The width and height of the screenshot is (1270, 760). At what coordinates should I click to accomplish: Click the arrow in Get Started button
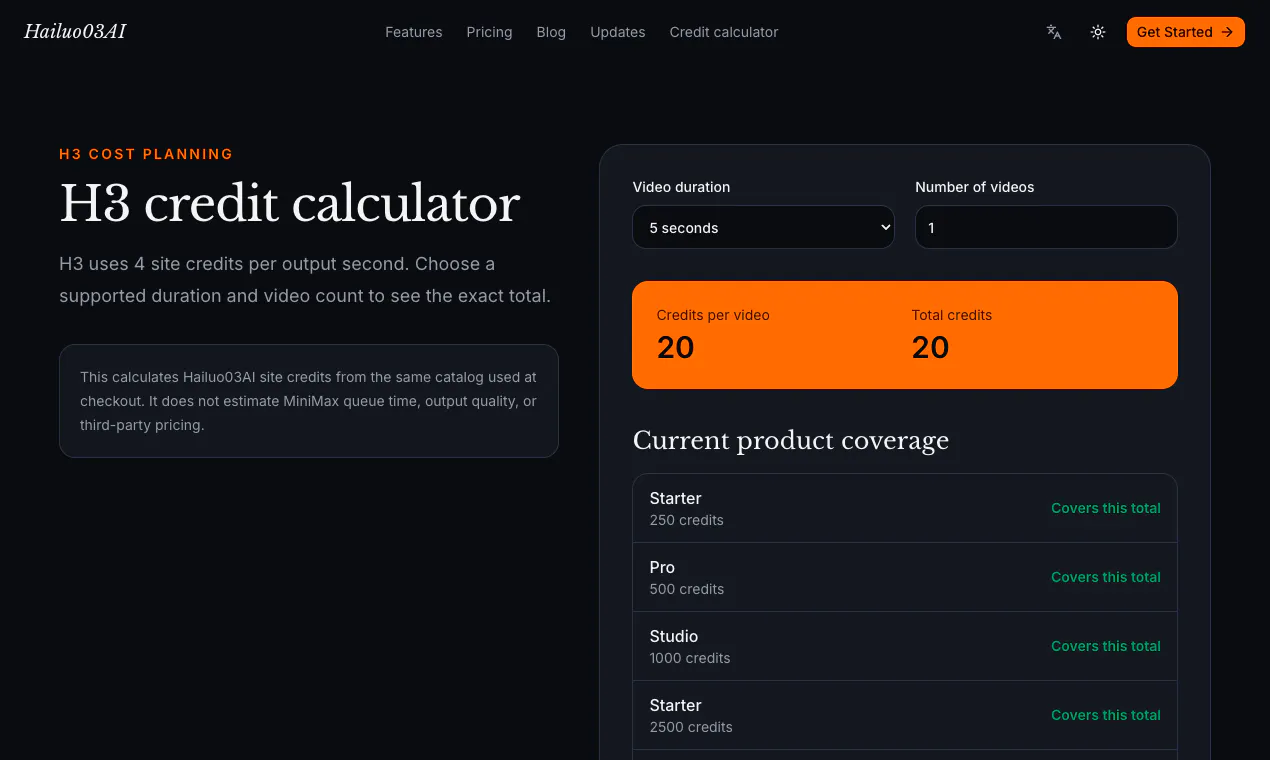pyautogui.click(x=1227, y=32)
